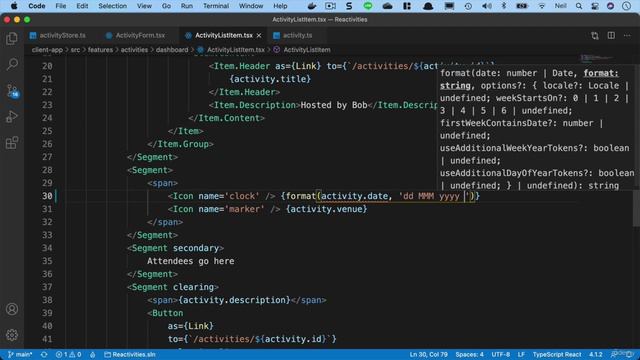Click Ln 30, Col 79 status item
The width and height of the screenshot is (640, 360).
click(x=428, y=354)
